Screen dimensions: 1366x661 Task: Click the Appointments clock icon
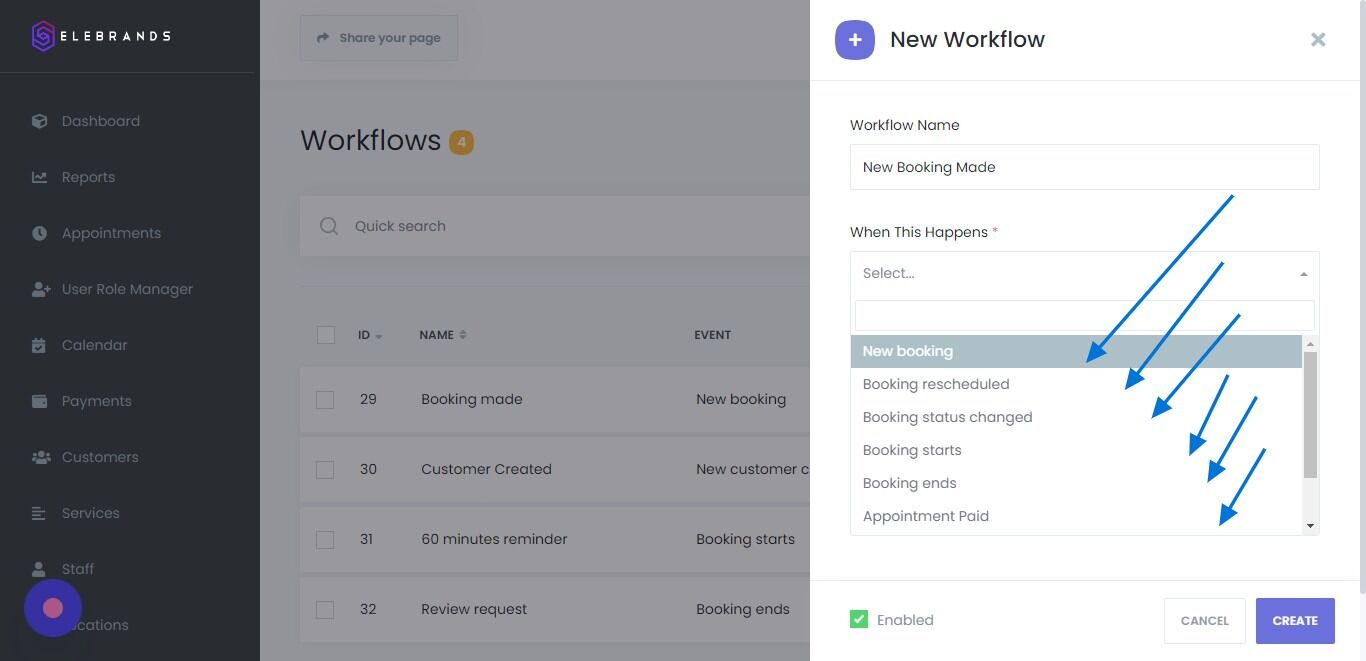pyautogui.click(x=40, y=233)
